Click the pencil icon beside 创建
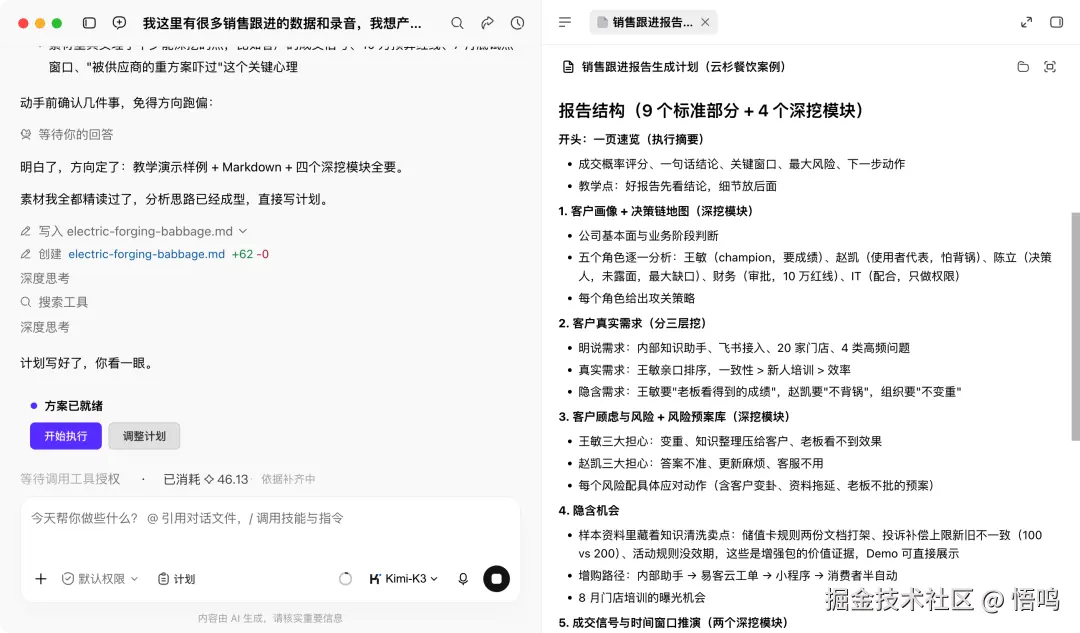Viewport: 1080px width, 633px height. 25,254
